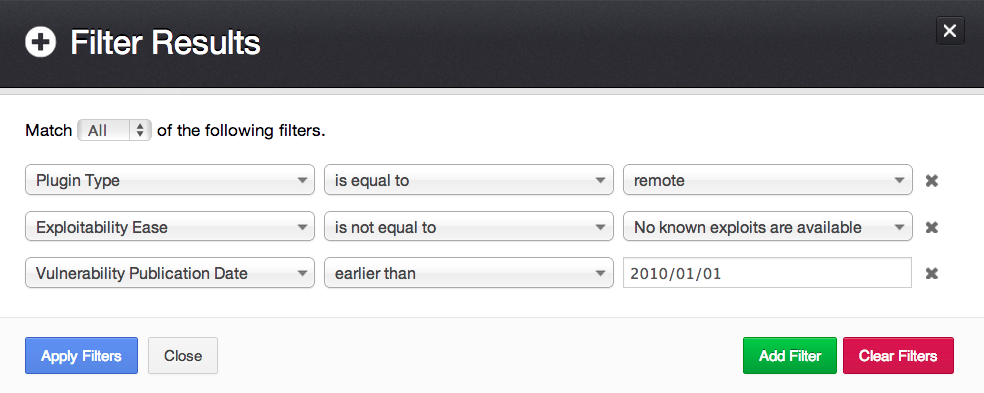This screenshot has height=393, width=984.
Task: Delete the Vulnerability Publication Date filter row
Action: [x=932, y=273]
